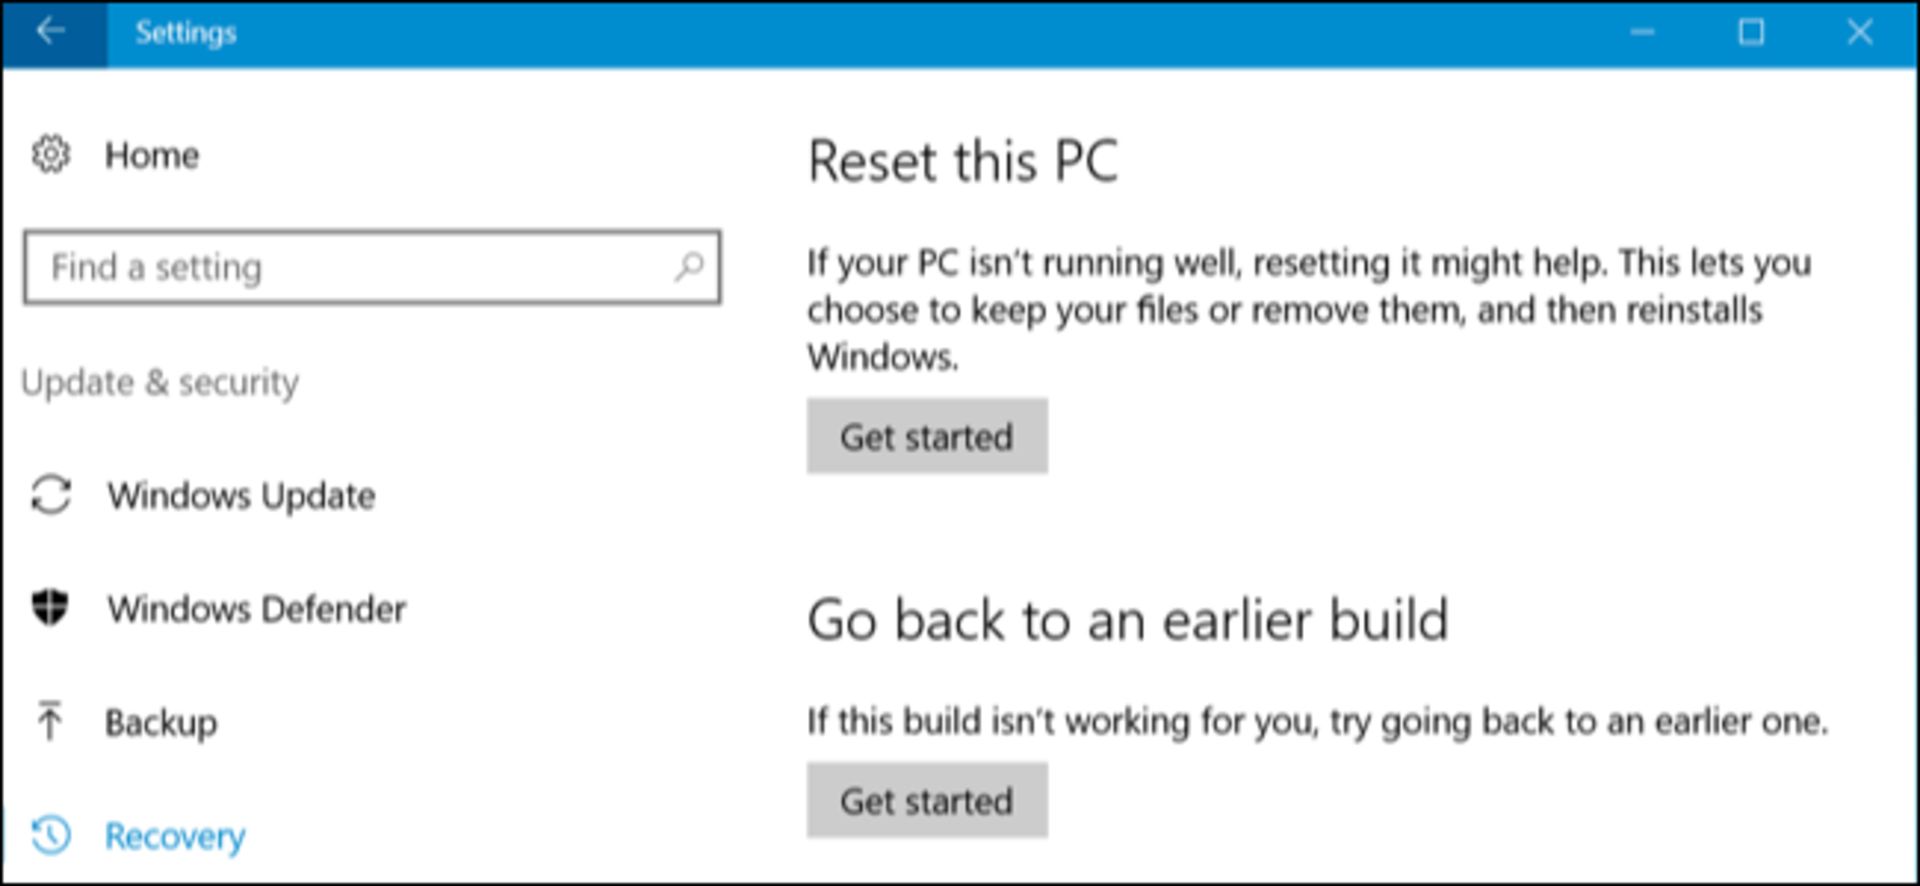Click the Windows Update sync arrows icon
Viewport: 1920px width, 886px height.
point(50,495)
